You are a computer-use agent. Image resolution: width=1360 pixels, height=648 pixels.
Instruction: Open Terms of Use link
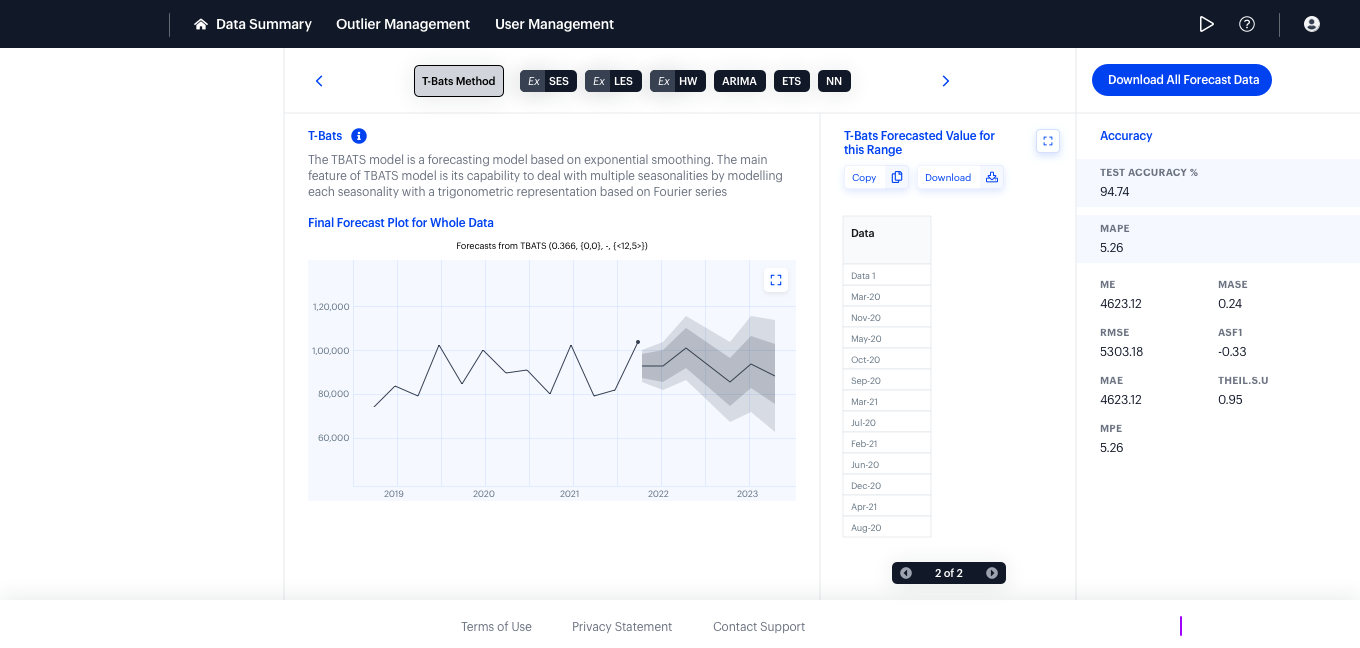(496, 627)
